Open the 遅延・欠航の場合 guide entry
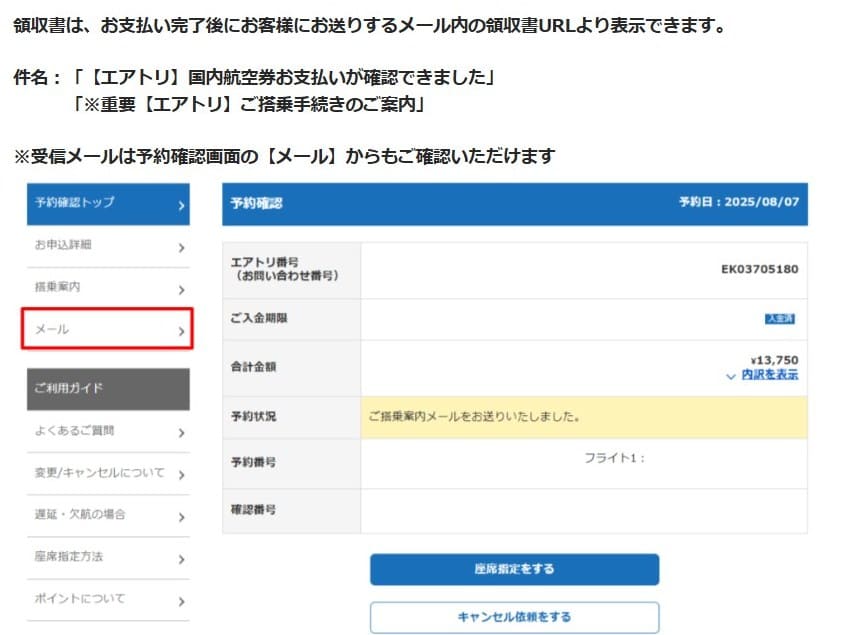 click(x=105, y=515)
